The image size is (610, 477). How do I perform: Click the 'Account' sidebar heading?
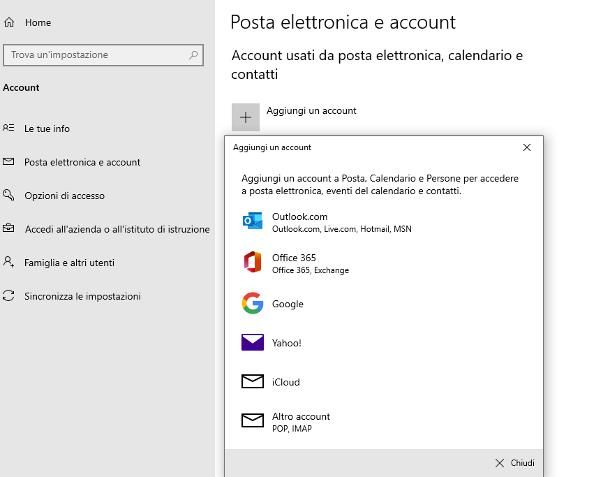[21, 88]
